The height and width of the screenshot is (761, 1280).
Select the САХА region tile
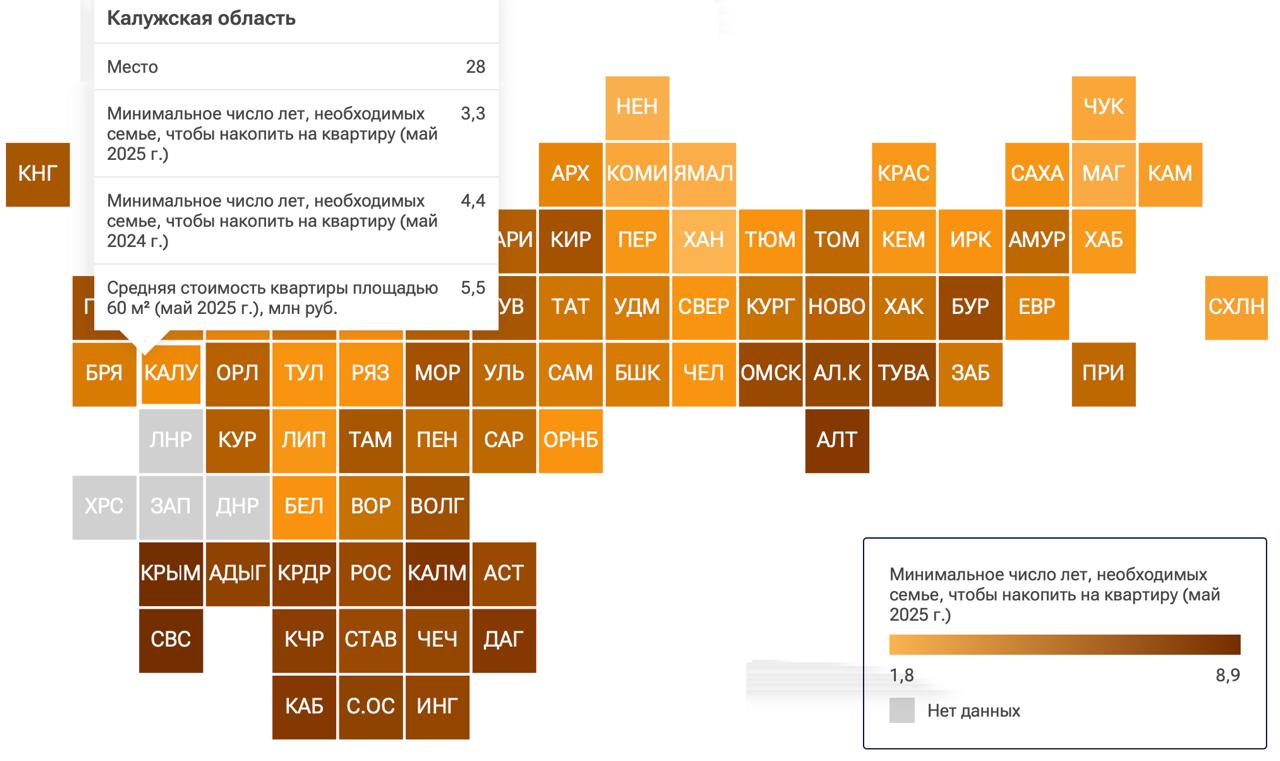click(x=1037, y=174)
